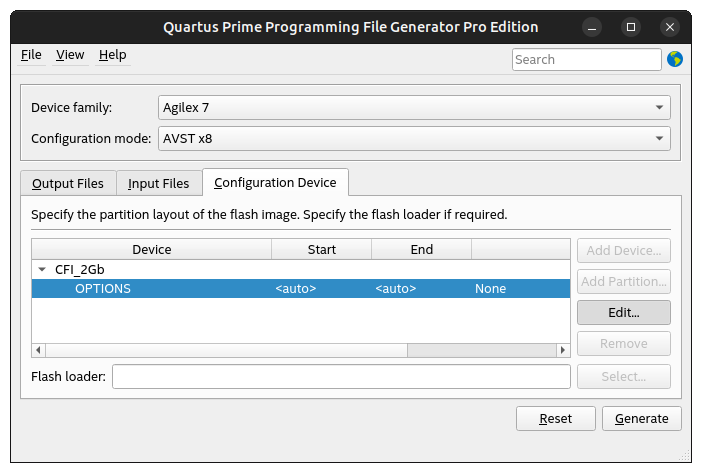Open the Device family dropdown

pos(414,107)
